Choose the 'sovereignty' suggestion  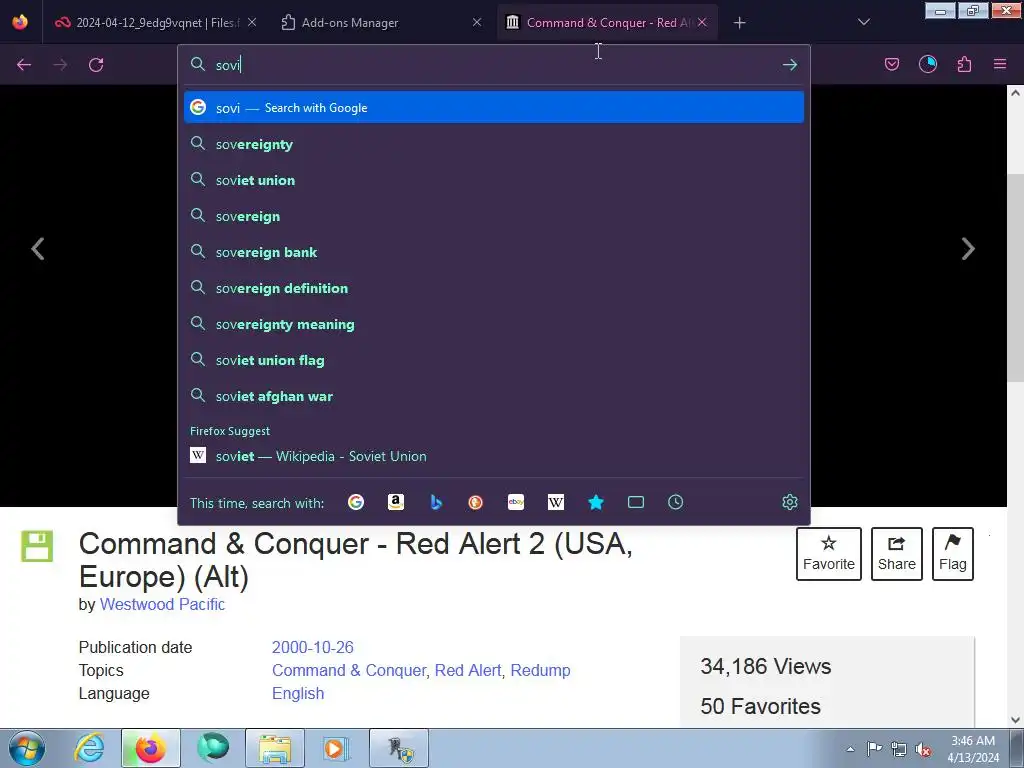tap(494, 144)
